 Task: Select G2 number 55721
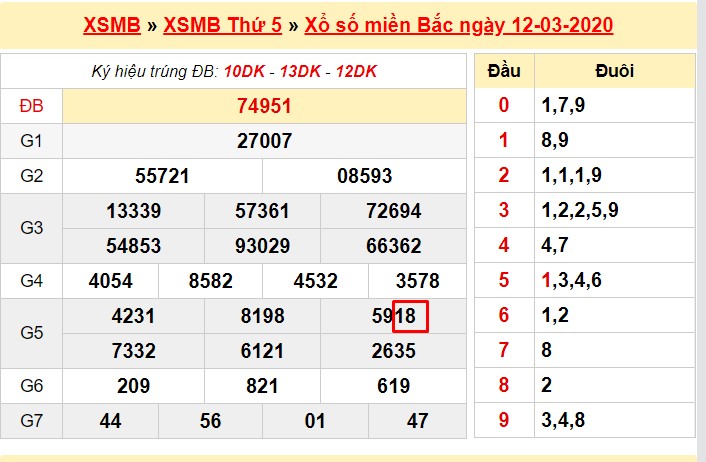pos(162,176)
